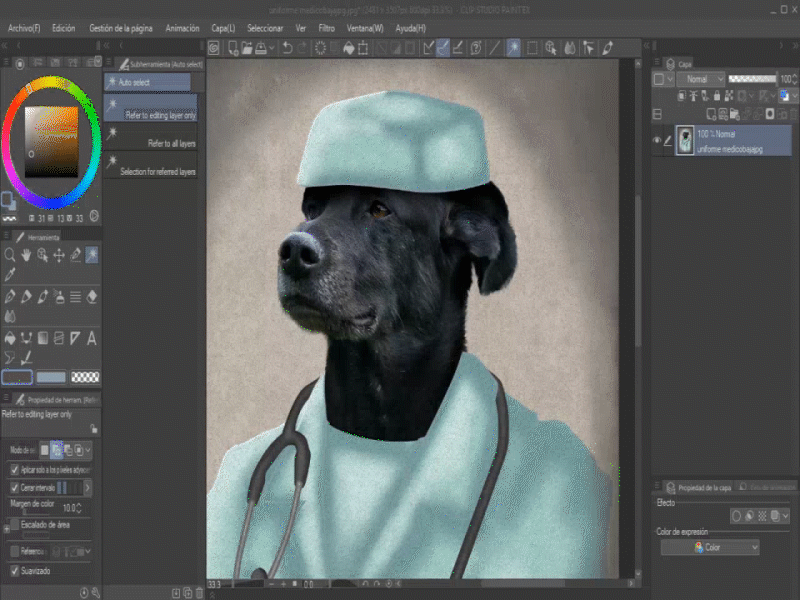Create a new document from command bar
Viewport: 800px width, 600px height.
[233, 48]
